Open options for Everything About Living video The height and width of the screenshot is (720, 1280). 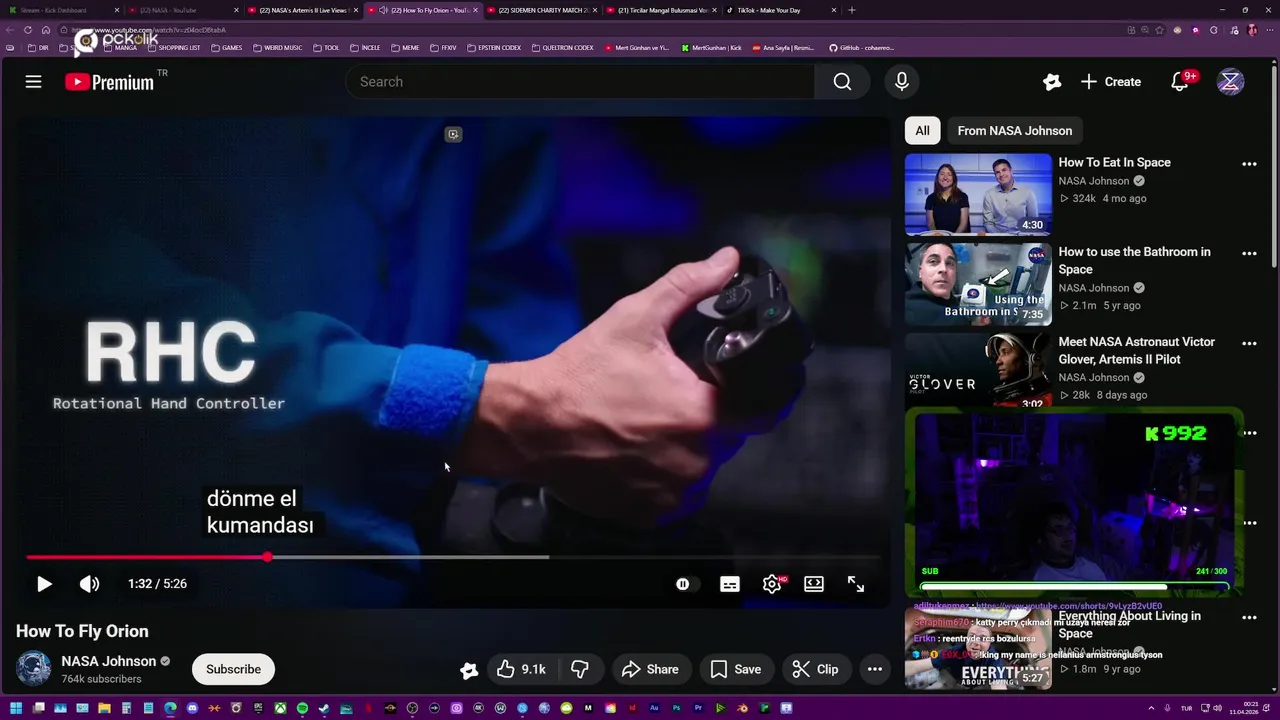coord(1249,617)
